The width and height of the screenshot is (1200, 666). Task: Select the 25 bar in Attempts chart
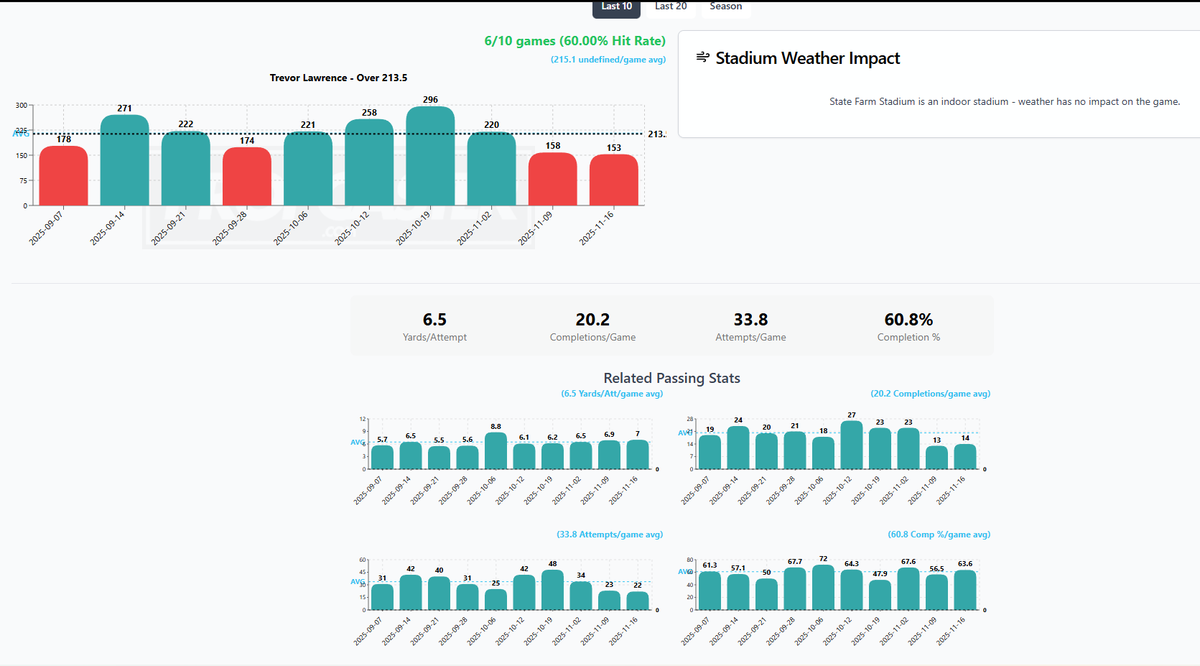[496, 599]
